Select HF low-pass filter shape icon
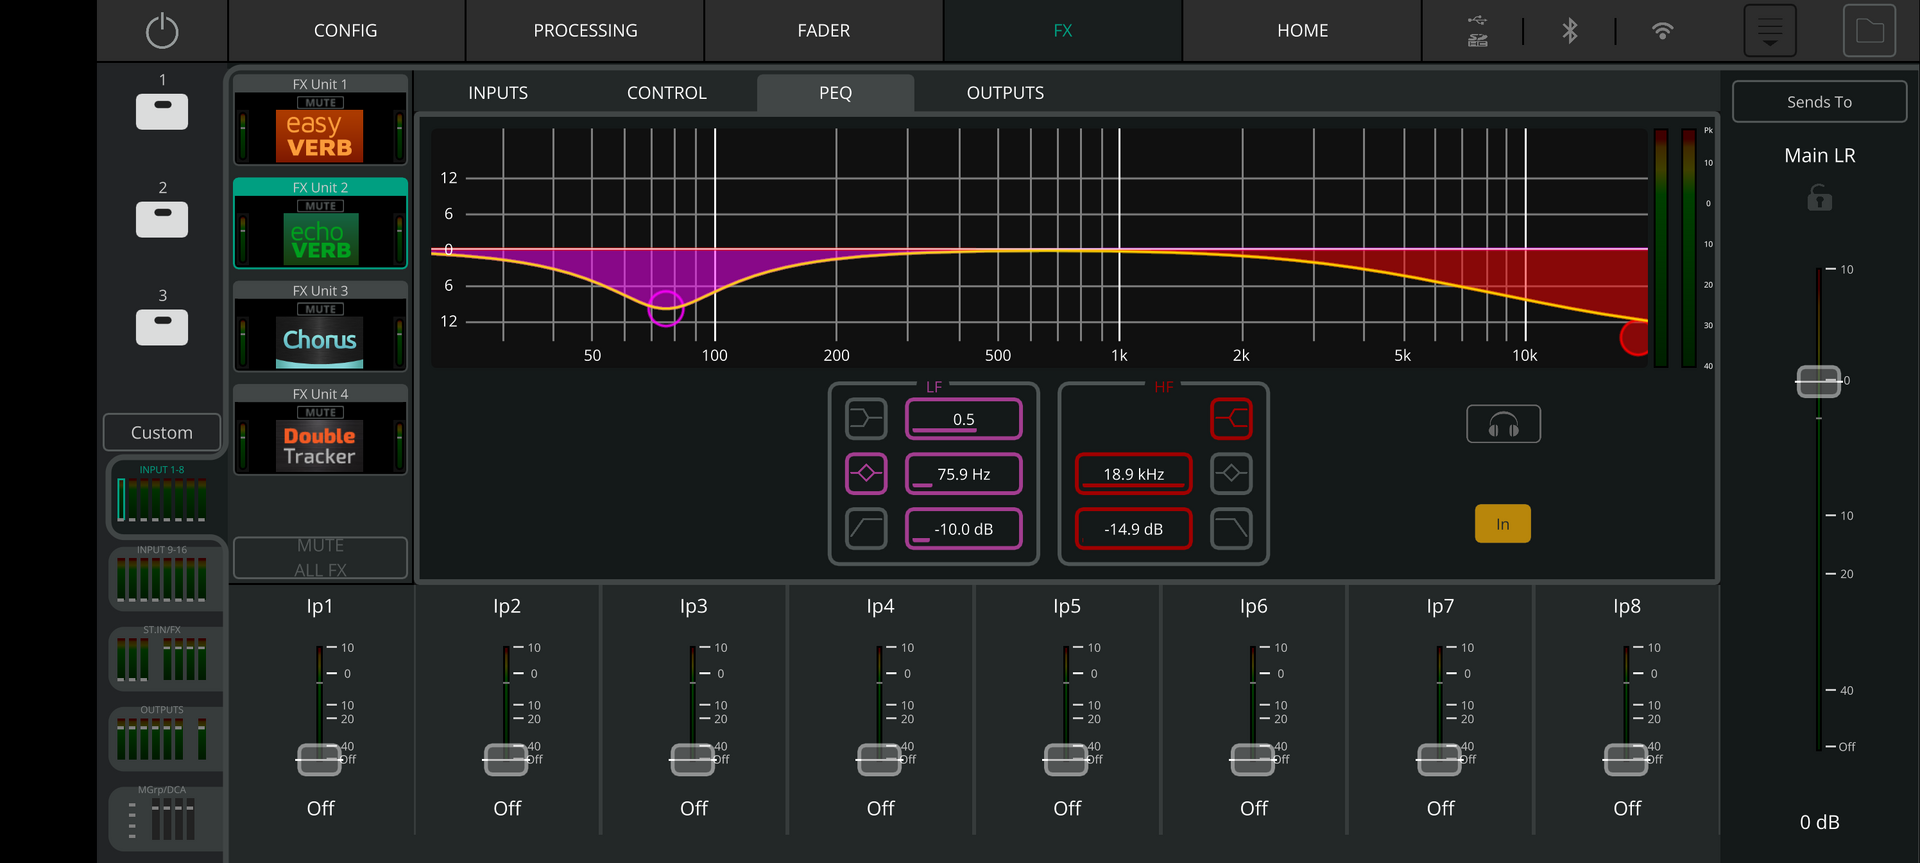Viewport: 1920px width, 863px height. 1231,528
